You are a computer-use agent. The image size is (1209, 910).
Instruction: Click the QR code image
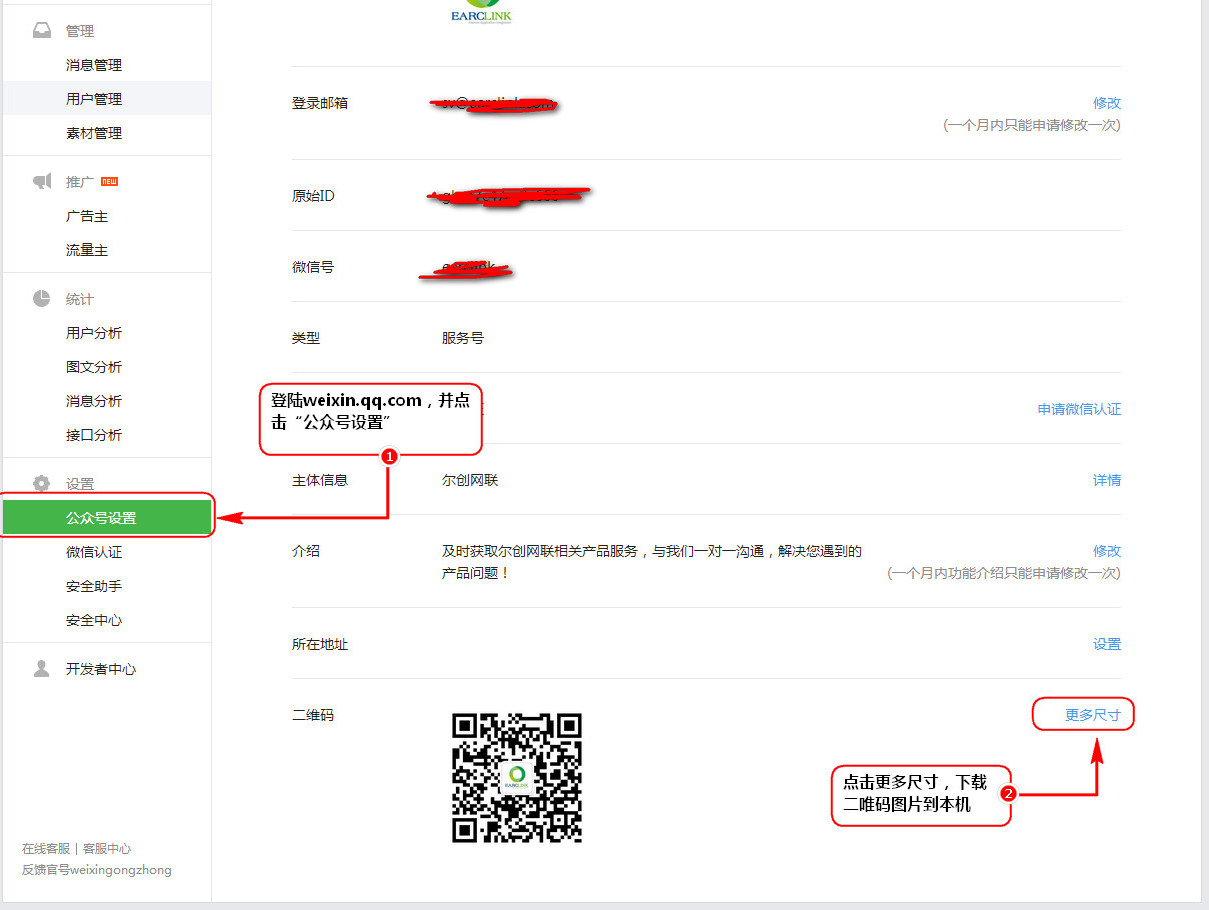point(516,777)
